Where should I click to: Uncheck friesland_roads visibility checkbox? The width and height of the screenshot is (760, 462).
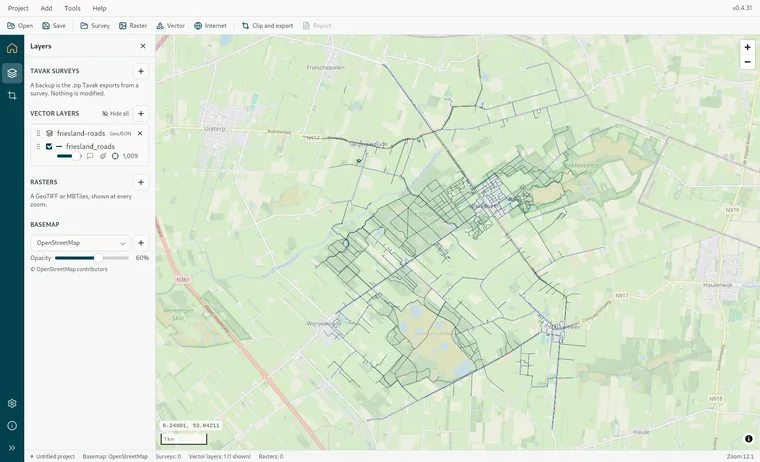tap(49, 146)
